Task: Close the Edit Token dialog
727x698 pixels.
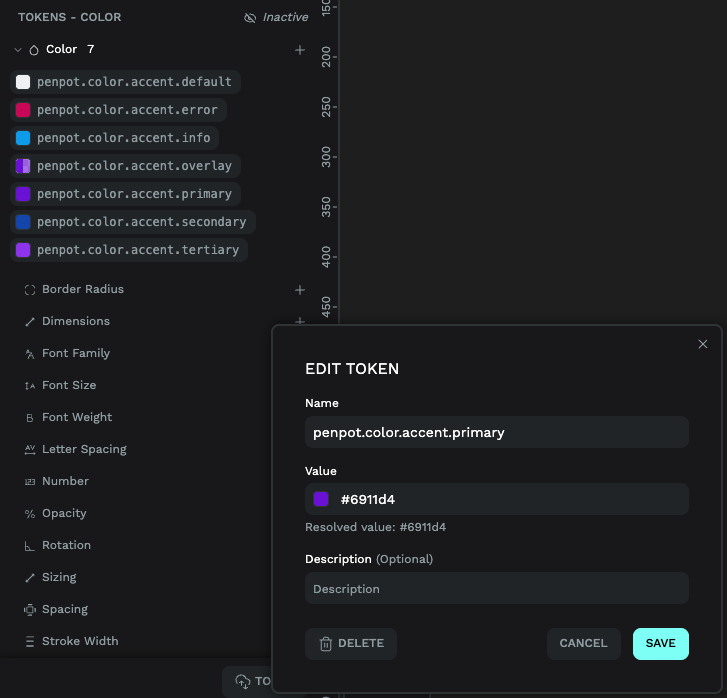Action: coord(702,344)
